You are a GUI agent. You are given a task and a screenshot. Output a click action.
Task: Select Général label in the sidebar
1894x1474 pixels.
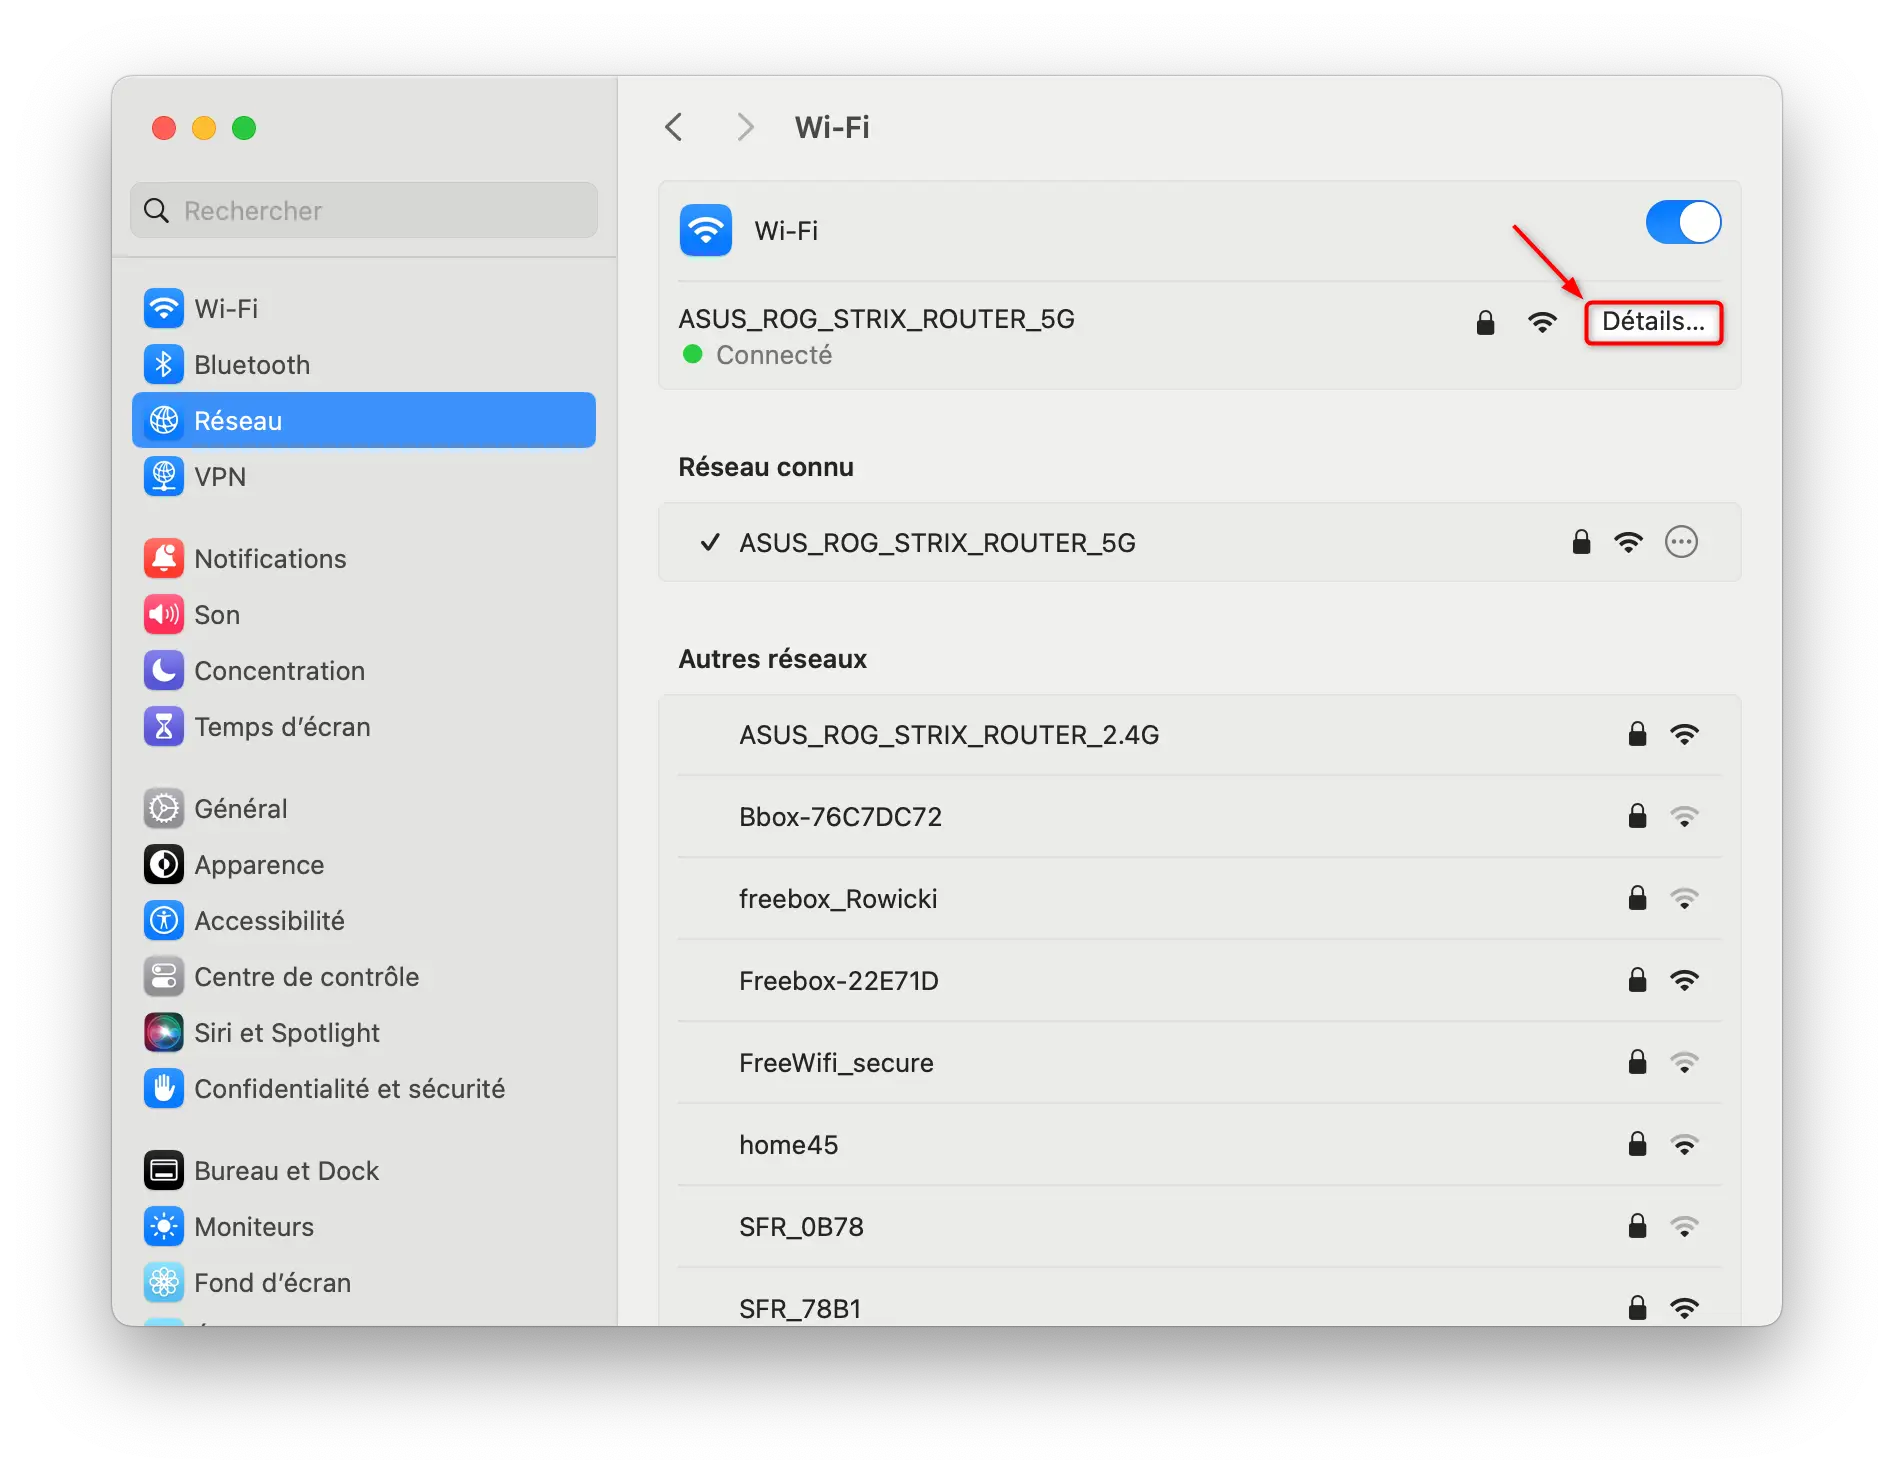(x=241, y=808)
